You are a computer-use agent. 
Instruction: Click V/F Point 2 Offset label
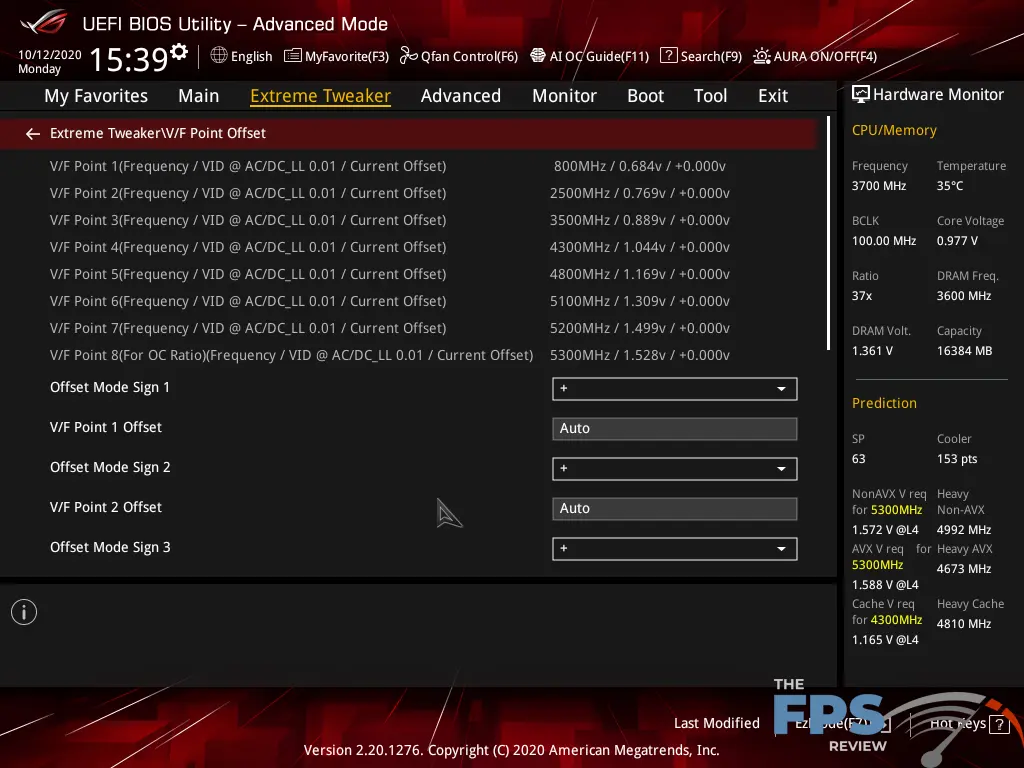[106, 507]
